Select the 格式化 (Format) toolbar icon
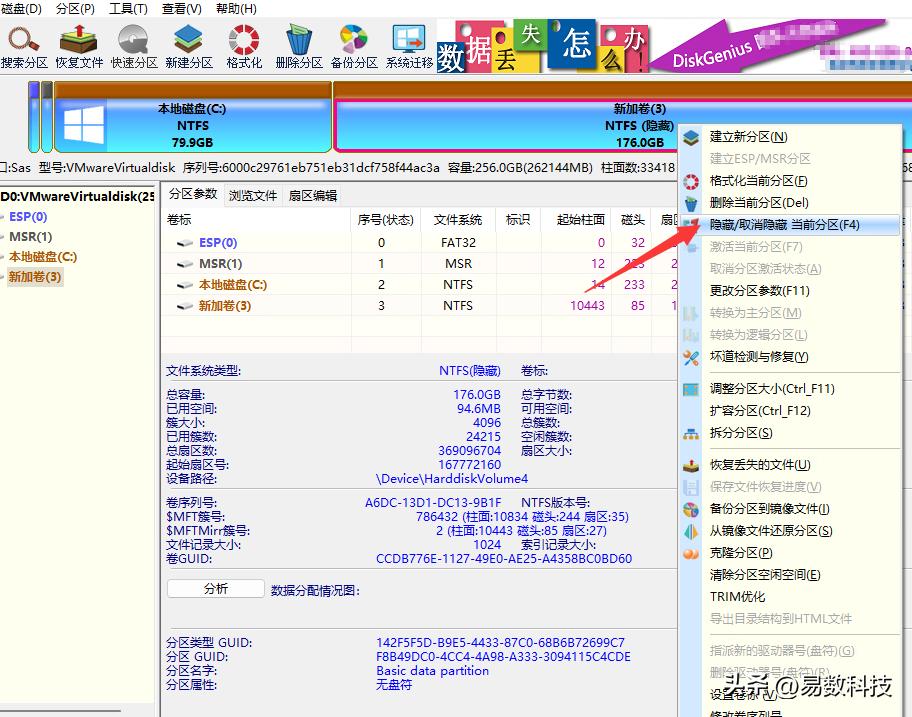This screenshot has width=912, height=717. click(243, 45)
